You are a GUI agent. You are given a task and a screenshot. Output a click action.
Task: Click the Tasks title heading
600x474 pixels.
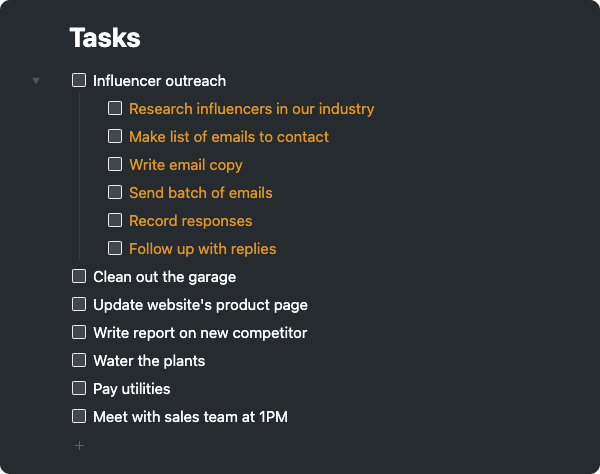point(104,39)
